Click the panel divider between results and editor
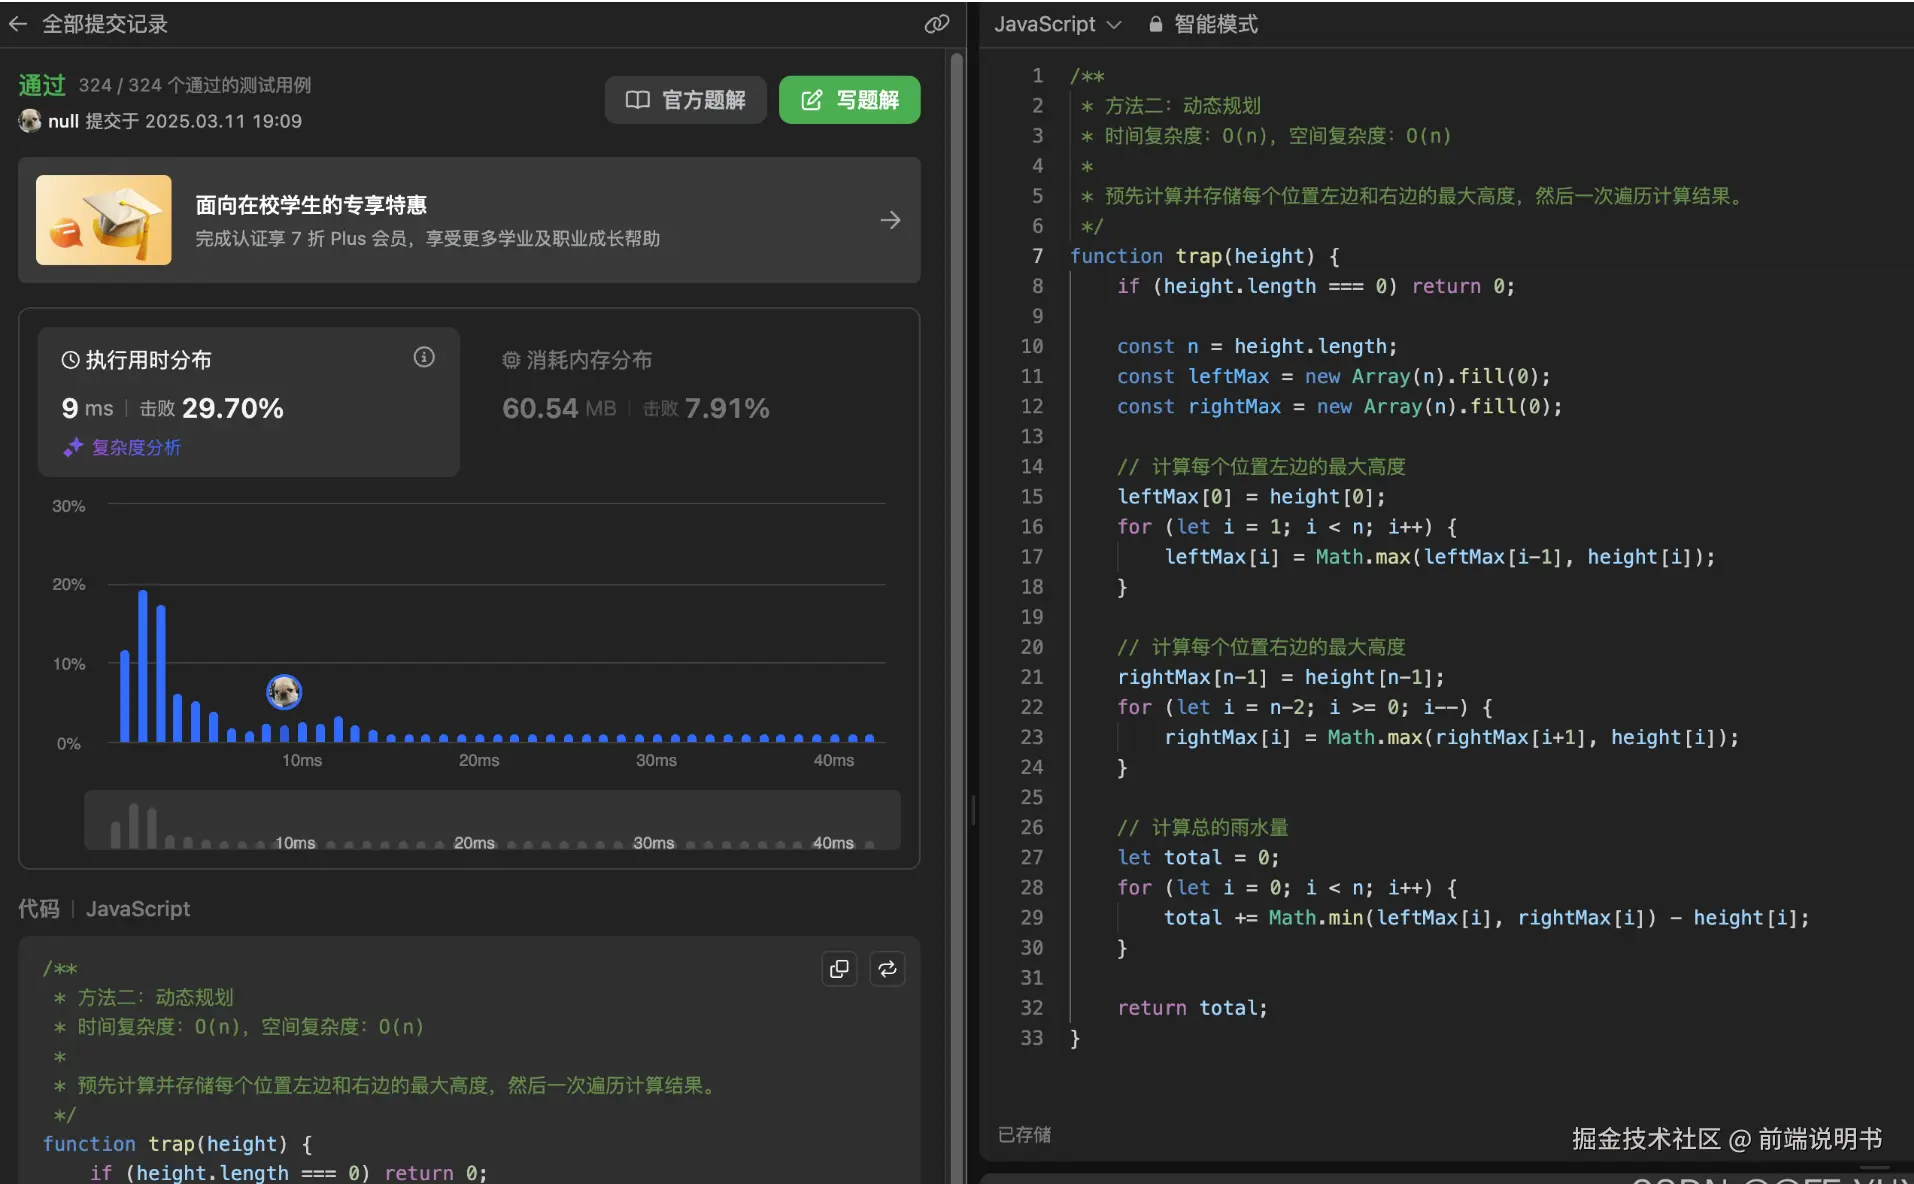 click(x=972, y=808)
